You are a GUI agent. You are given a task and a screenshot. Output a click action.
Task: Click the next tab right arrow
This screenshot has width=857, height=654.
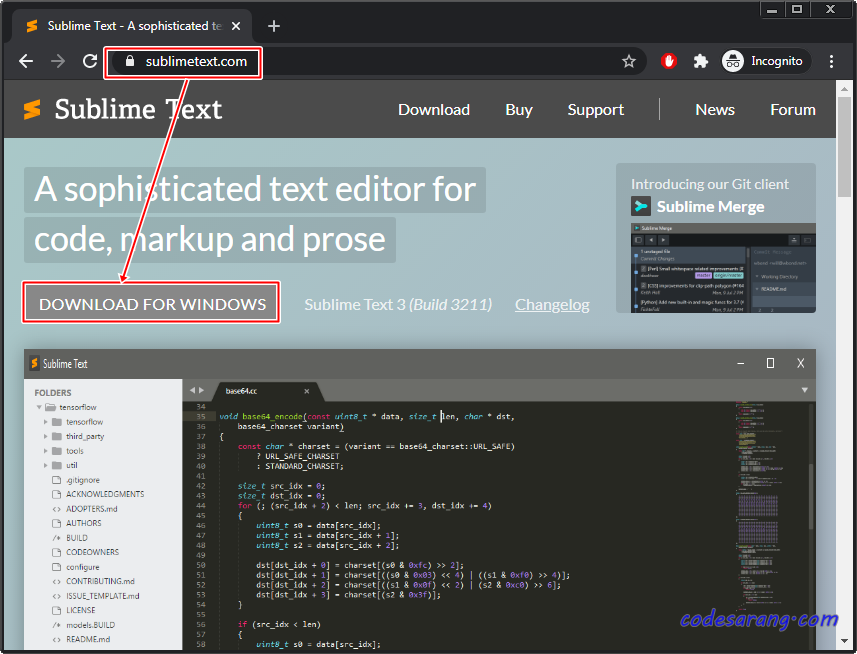[x=201, y=390]
